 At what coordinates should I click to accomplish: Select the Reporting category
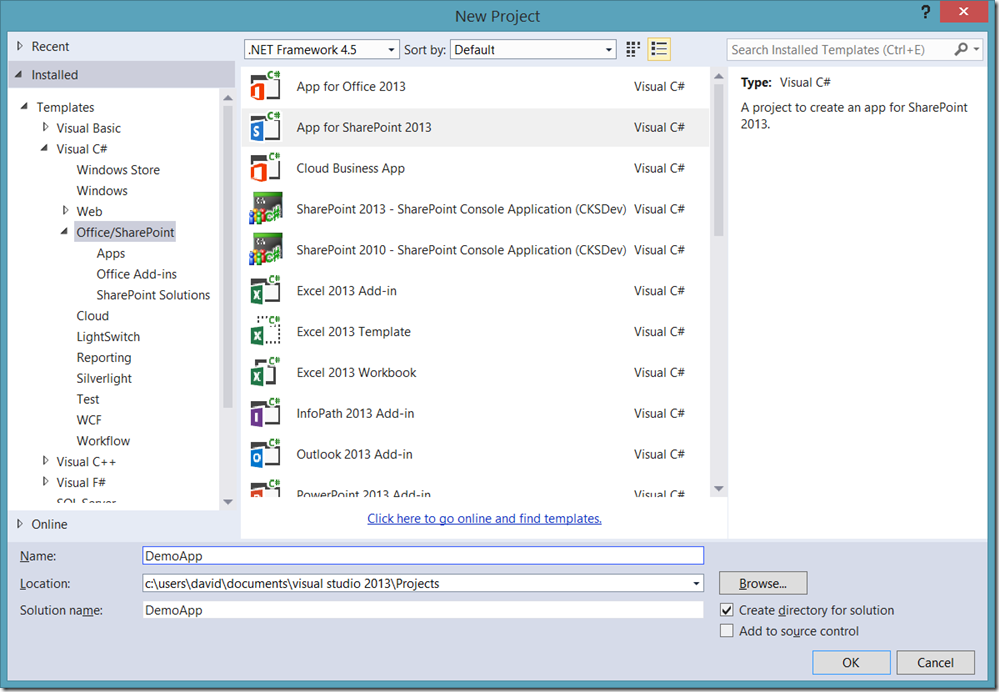(104, 357)
